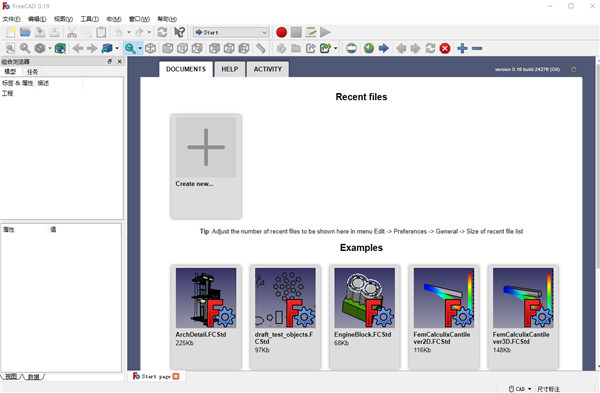Screen dimensions: 600x393
Task: Open the 工具 (Tools) menu
Action: tap(90, 19)
